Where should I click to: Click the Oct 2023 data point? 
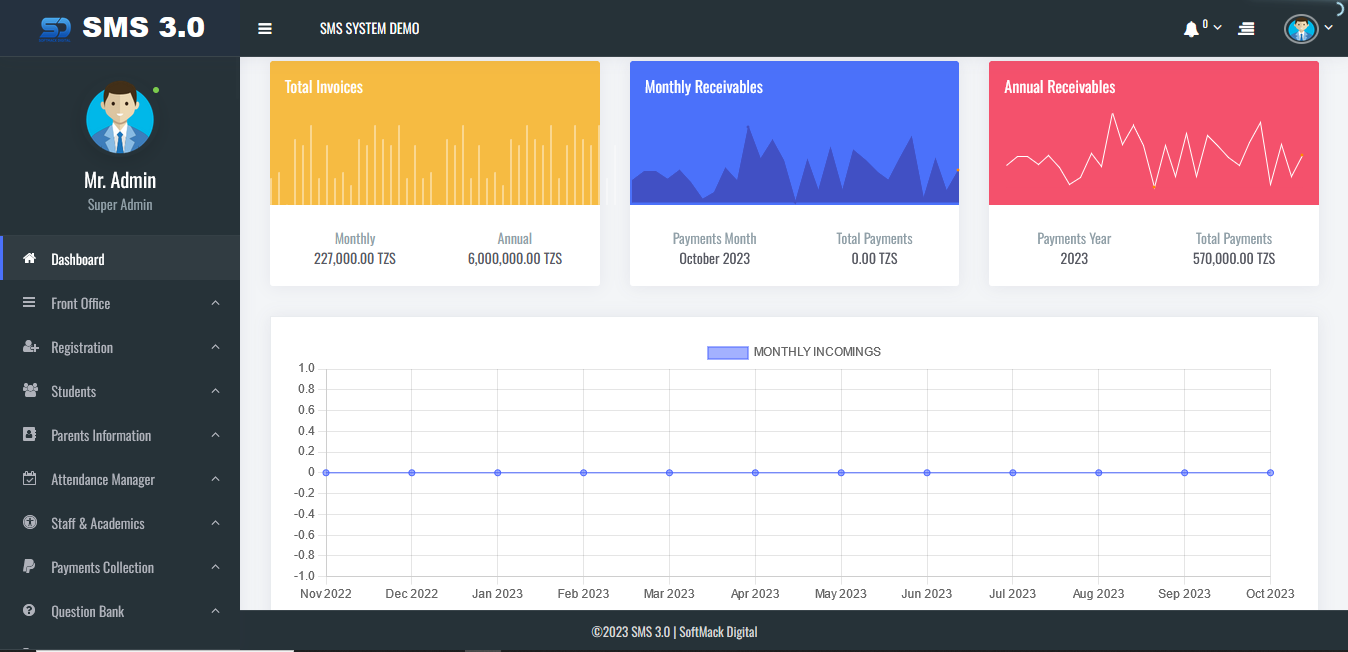click(x=1270, y=472)
